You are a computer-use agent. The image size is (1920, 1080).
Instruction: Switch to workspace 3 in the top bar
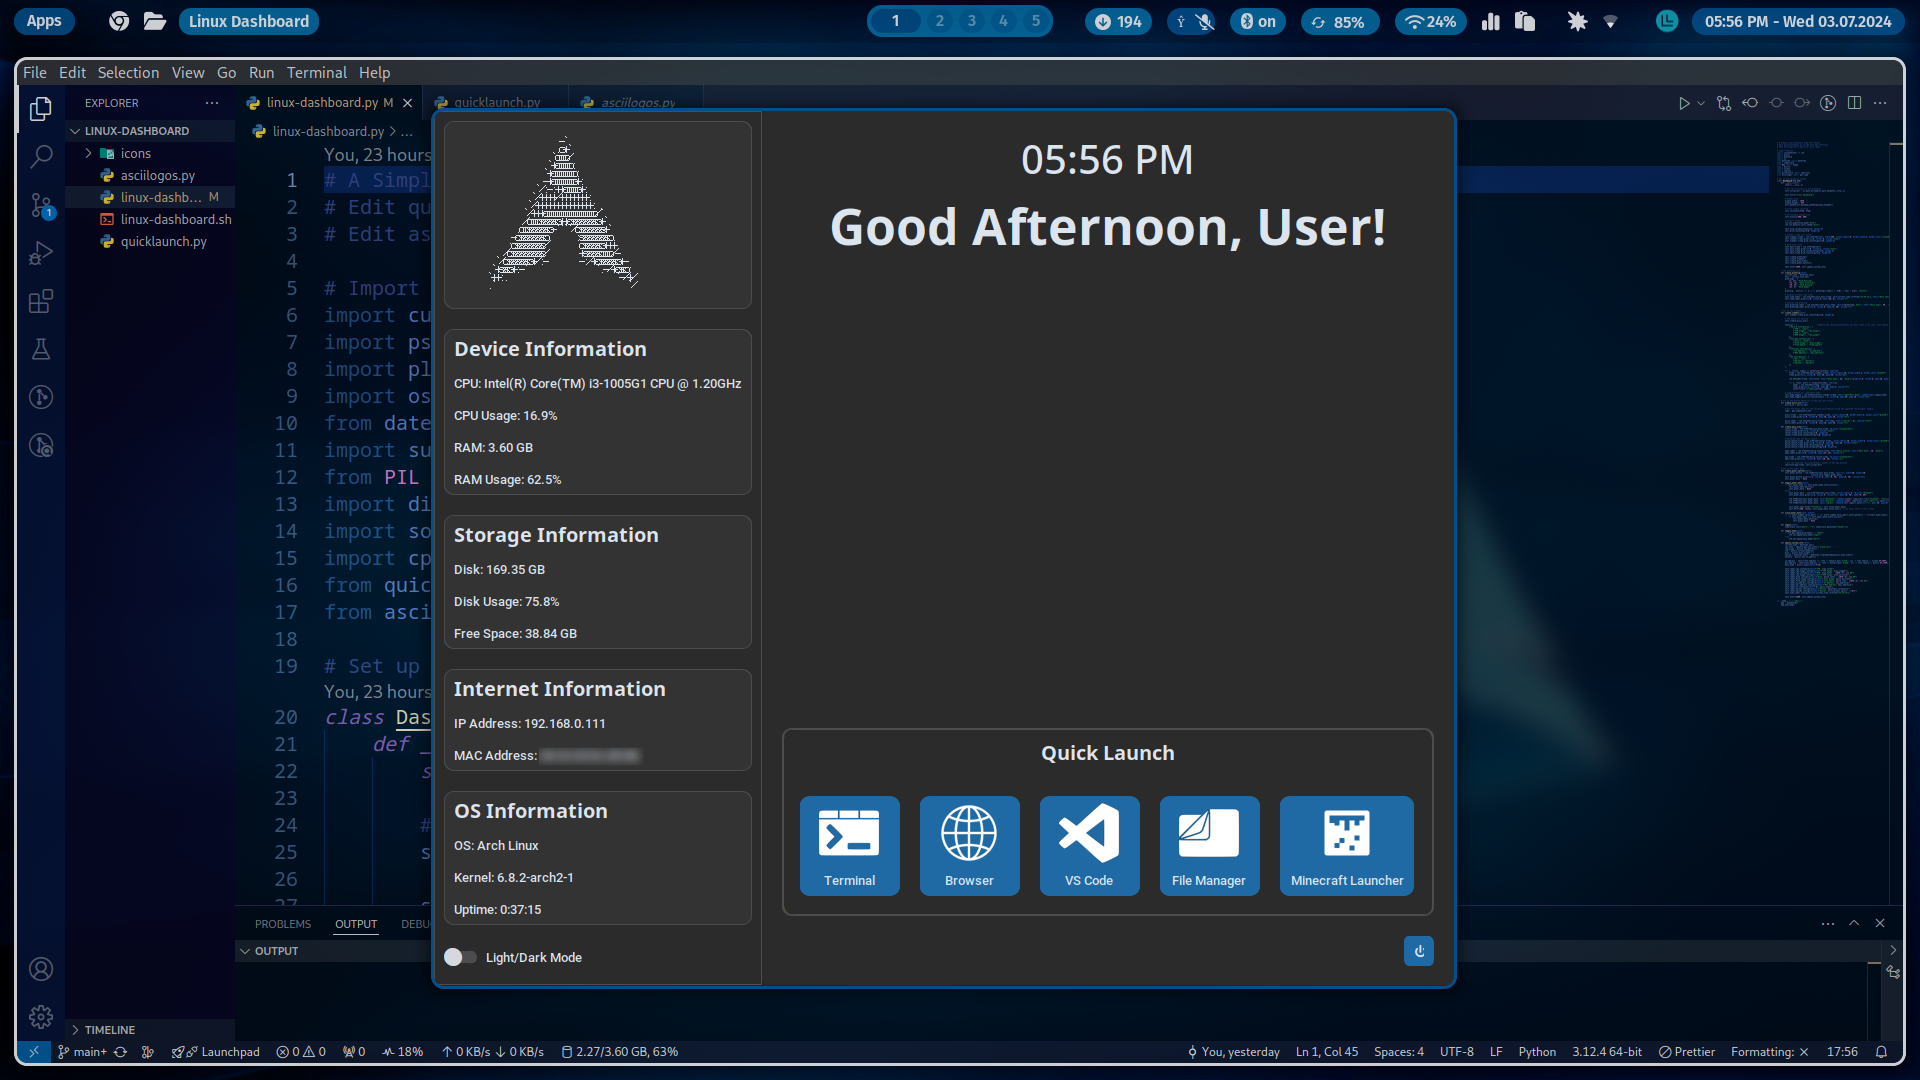[x=972, y=20]
